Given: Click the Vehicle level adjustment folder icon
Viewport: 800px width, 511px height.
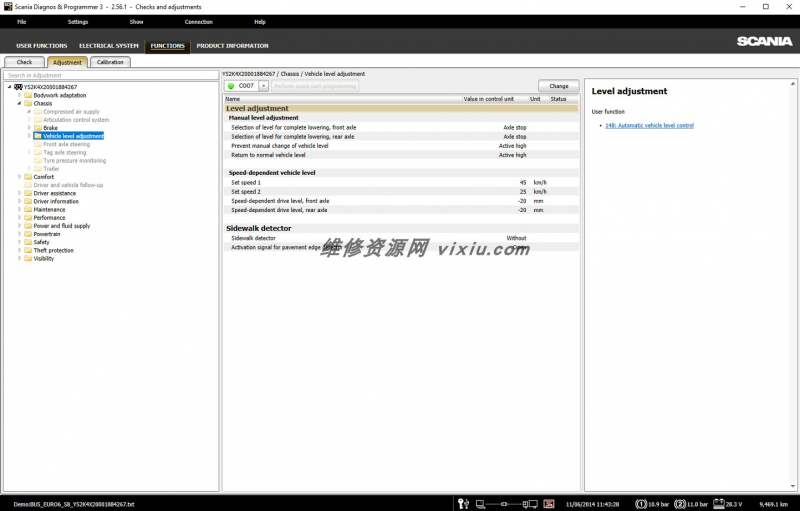Looking at the screenshot, I should 38,136.
